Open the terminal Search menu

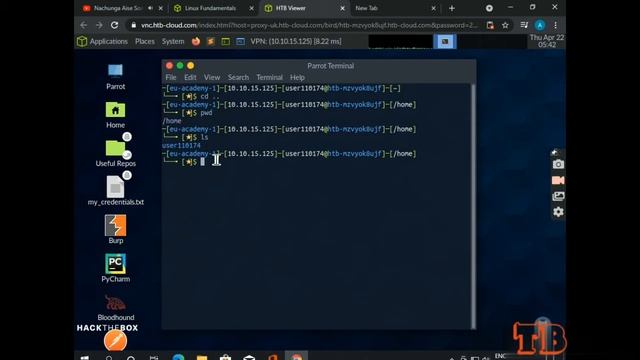(238, 77)
